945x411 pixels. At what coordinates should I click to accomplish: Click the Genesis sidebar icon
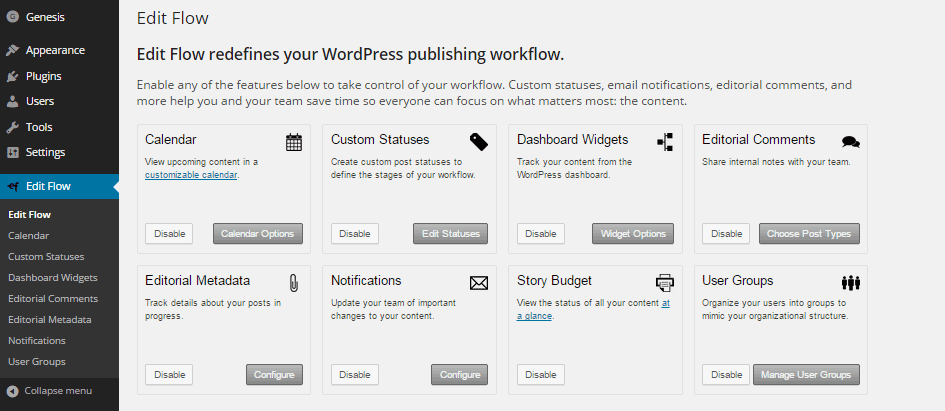point(12,17)
